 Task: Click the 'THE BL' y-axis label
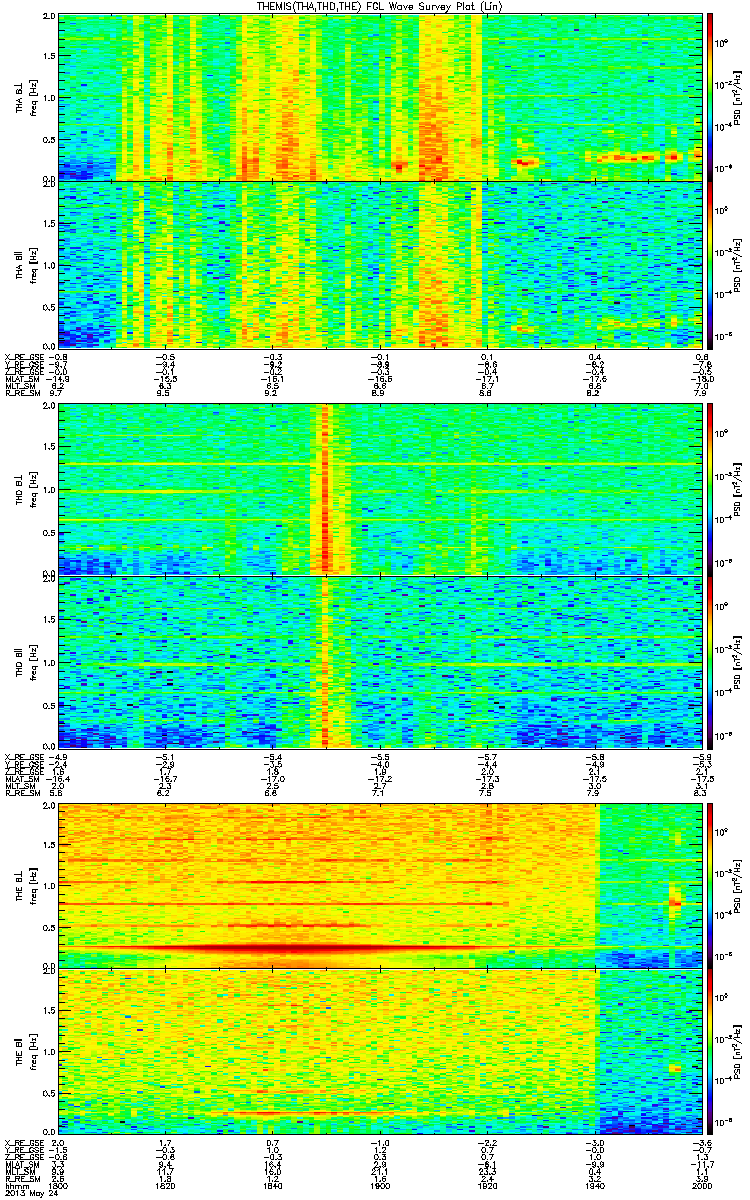[20, 885]
